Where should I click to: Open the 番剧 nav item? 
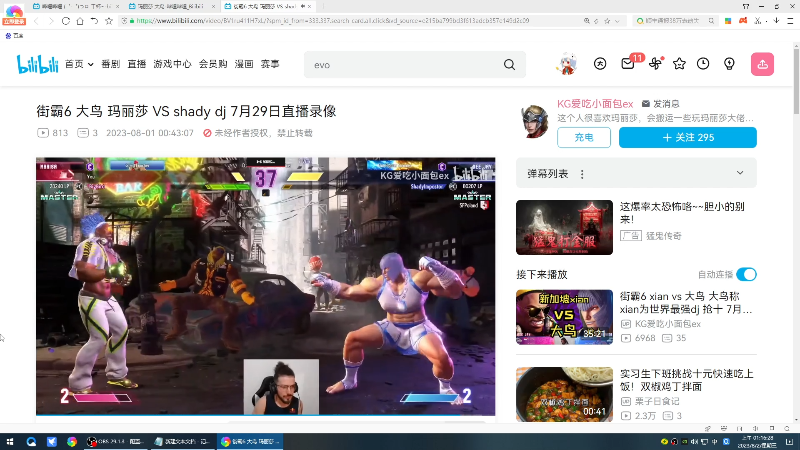[x=110, y=64]
